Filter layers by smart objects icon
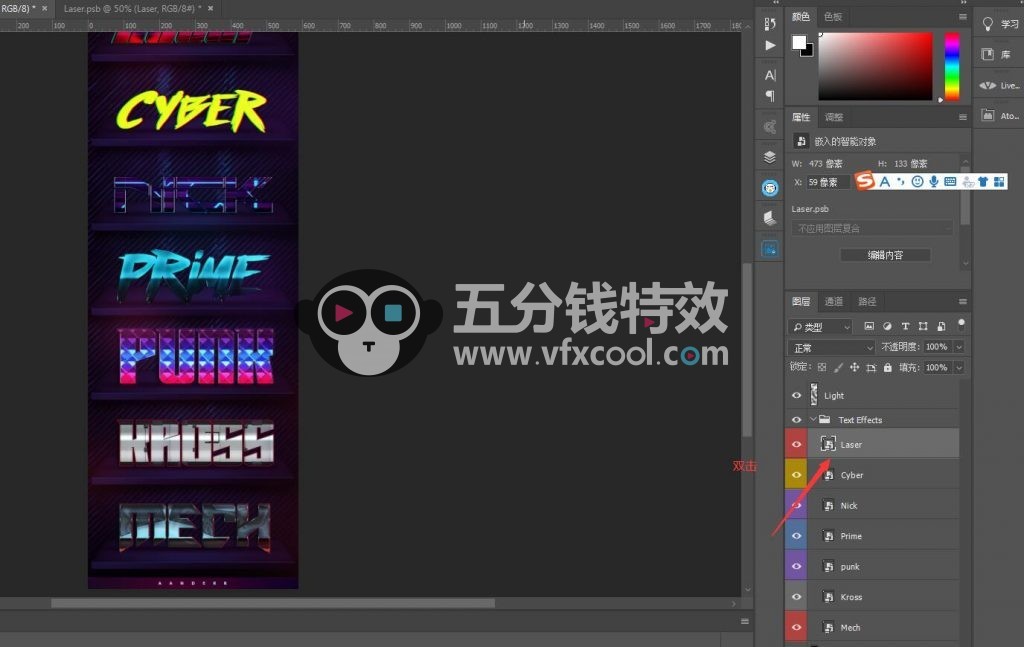The image size is (1024, 647). click(941, 326)
